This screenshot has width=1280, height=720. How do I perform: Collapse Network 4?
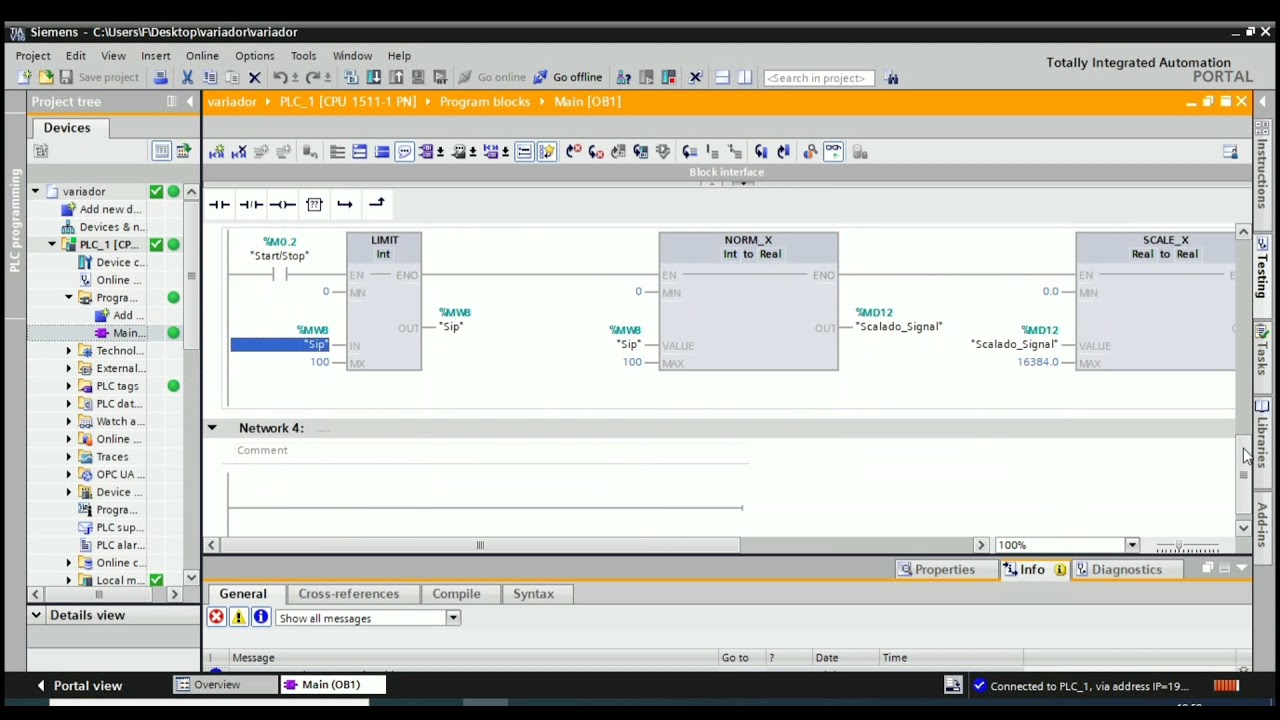pyautogui.click(x=212, y=428)
